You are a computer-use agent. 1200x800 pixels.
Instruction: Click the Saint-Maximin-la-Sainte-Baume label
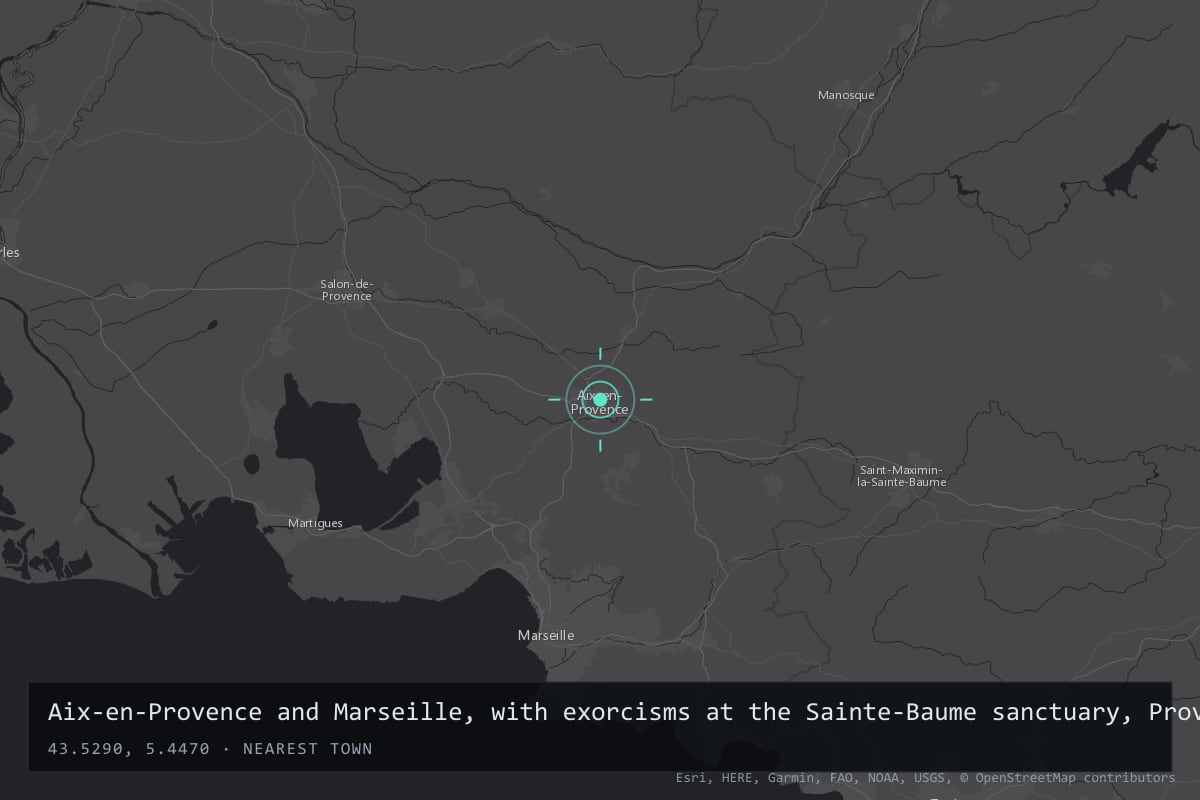pyautogui.click(x=902, y=476)
